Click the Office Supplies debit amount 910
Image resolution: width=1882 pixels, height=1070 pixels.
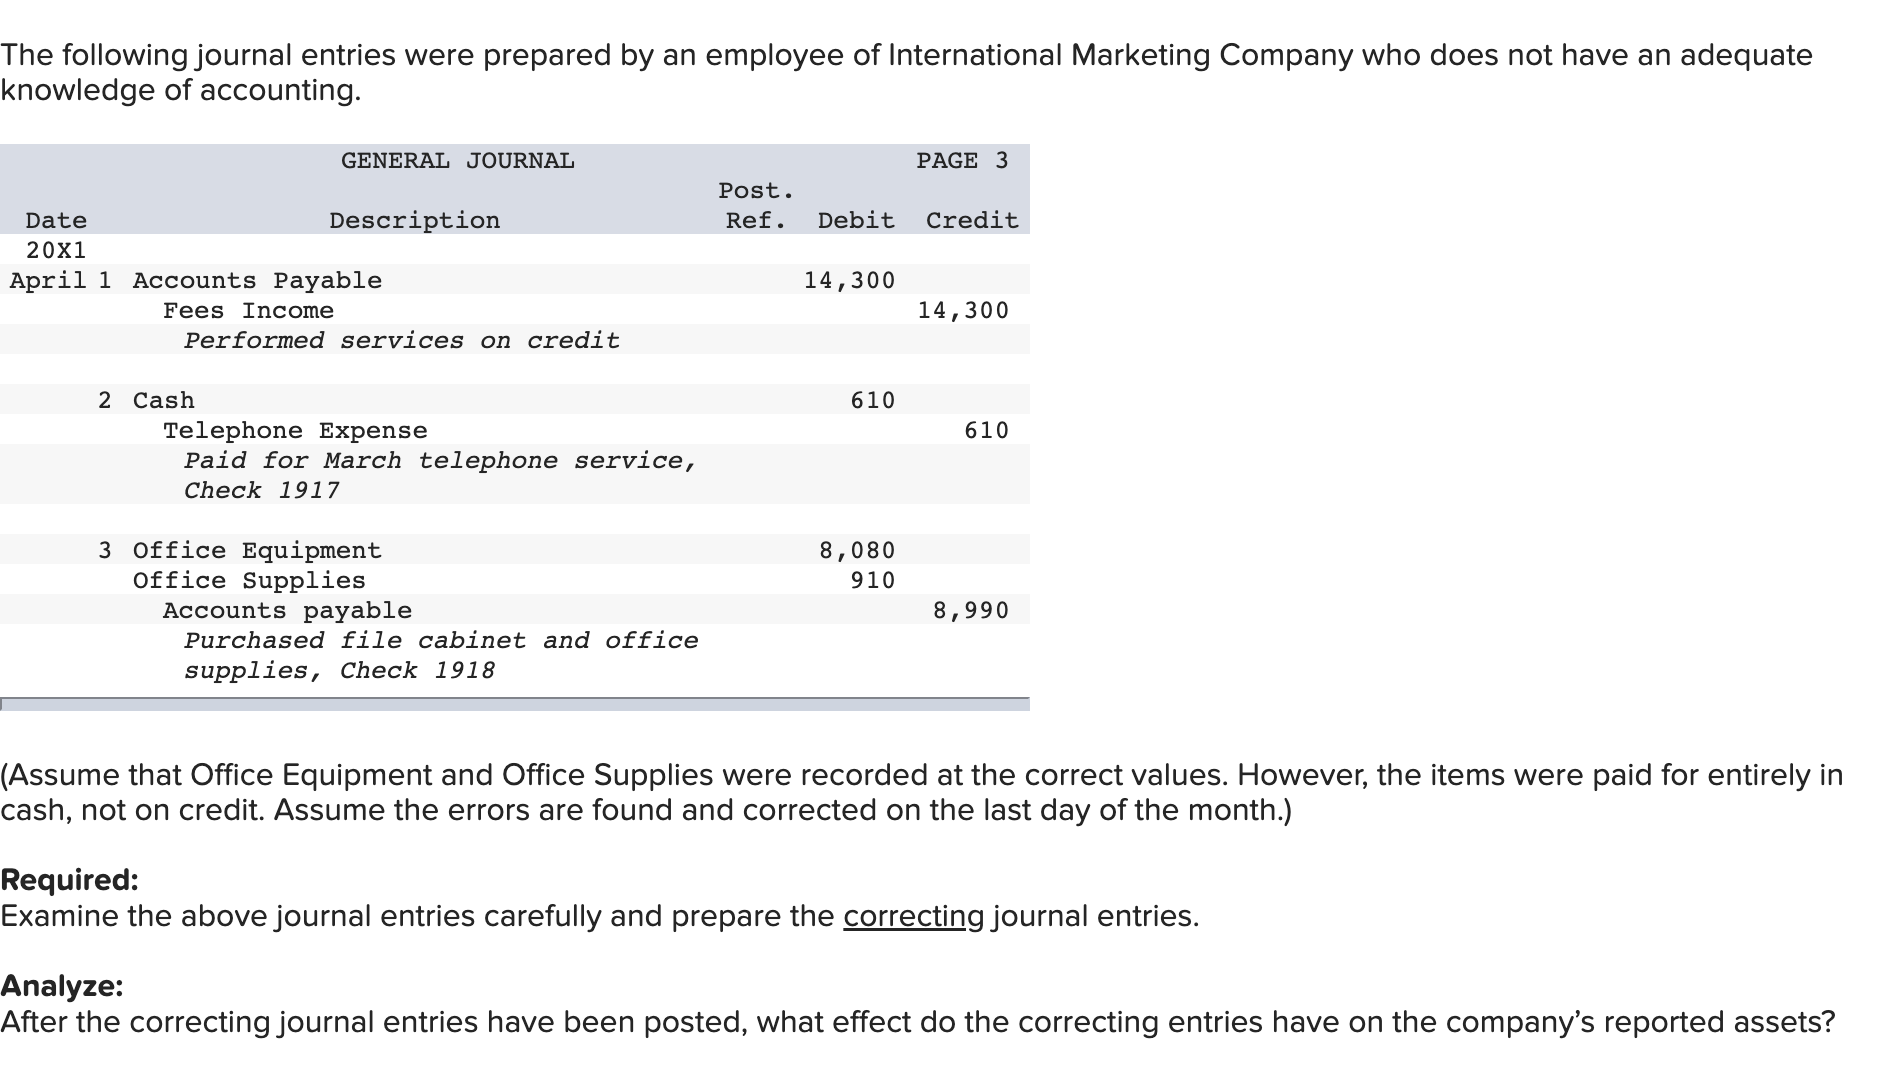coord(873,580)
